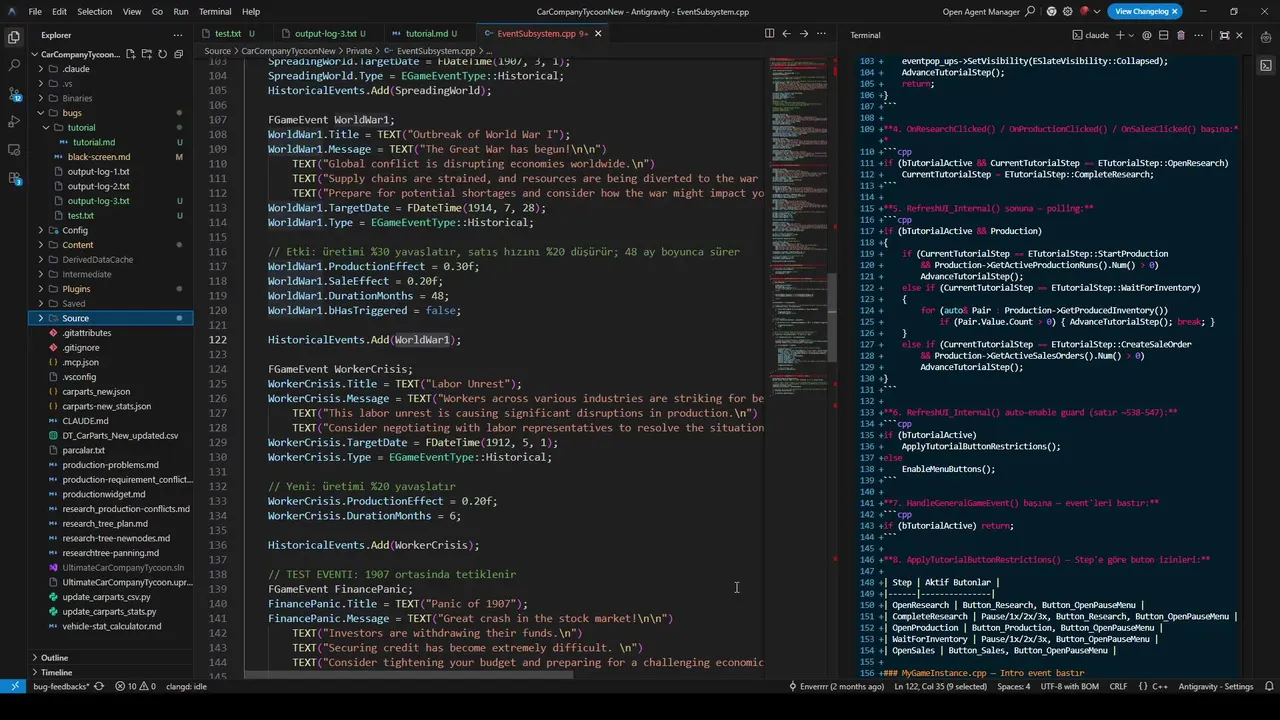Viewport: 1280px width, 720px height.
Task: Click the bug-feedbacks branch in status bar
Action: [x=62, y=686]
